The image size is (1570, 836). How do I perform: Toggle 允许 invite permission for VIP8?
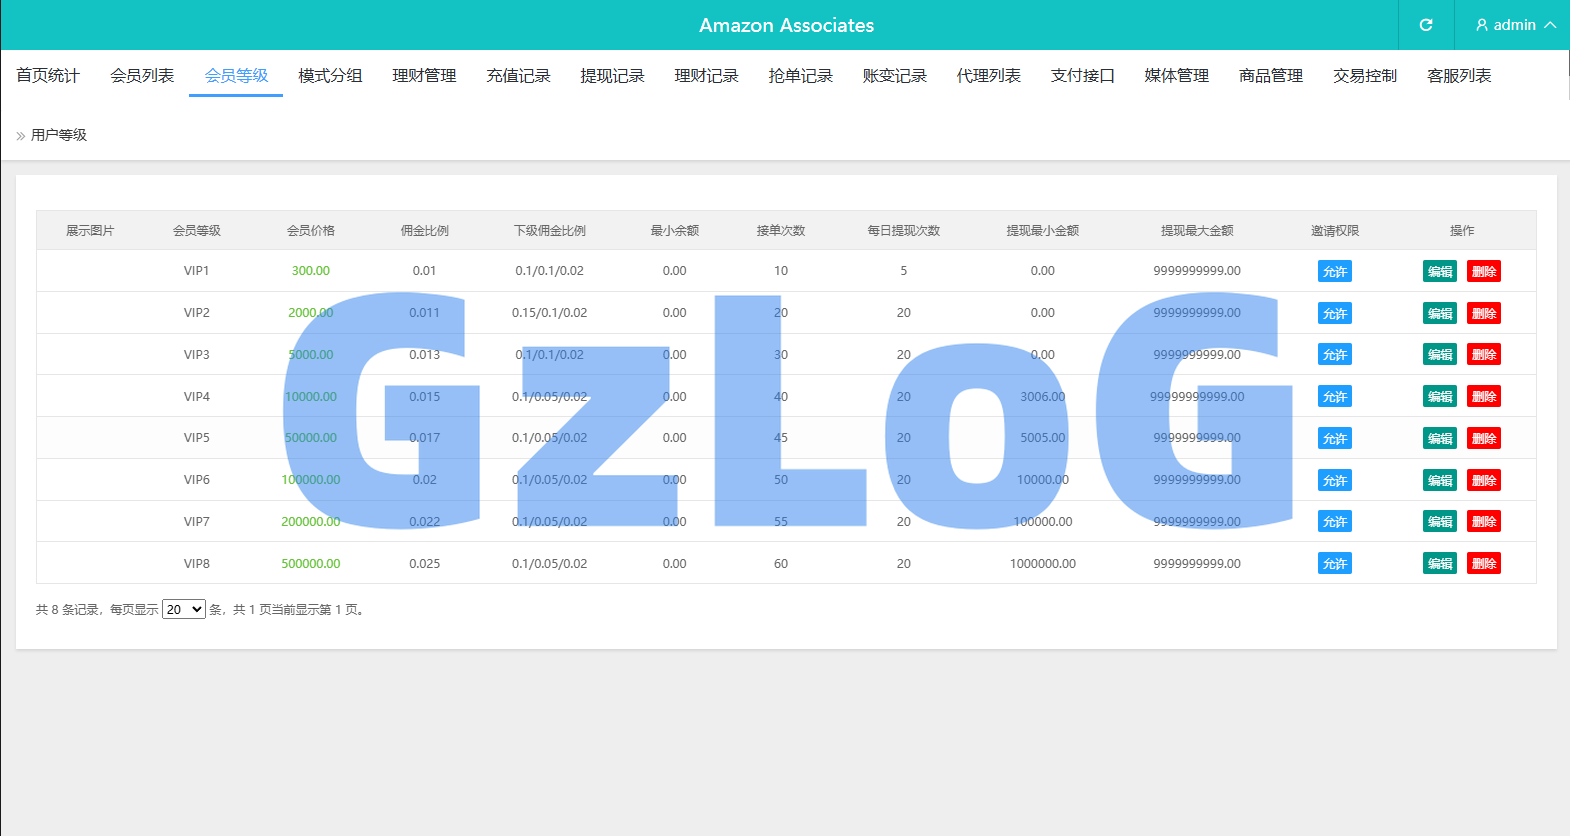click(x=1334, y=564)
